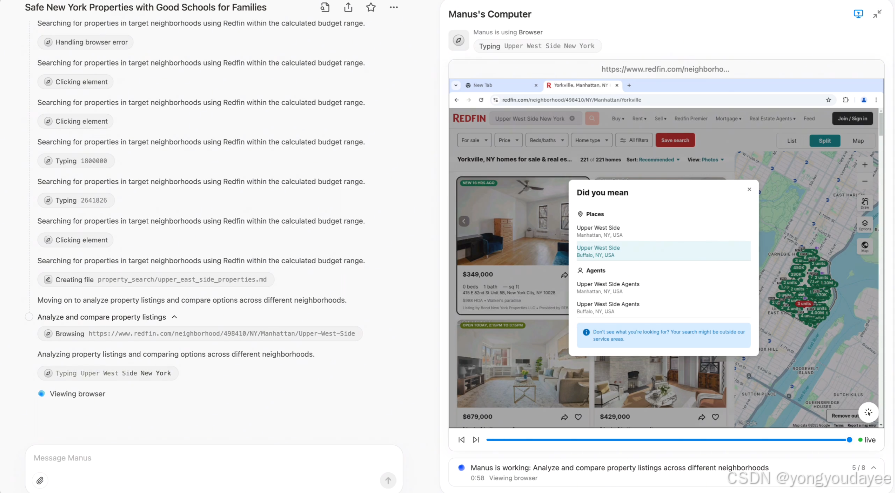Zoom in on the Redfin map

pyautogui.click(x=865, y=165)
